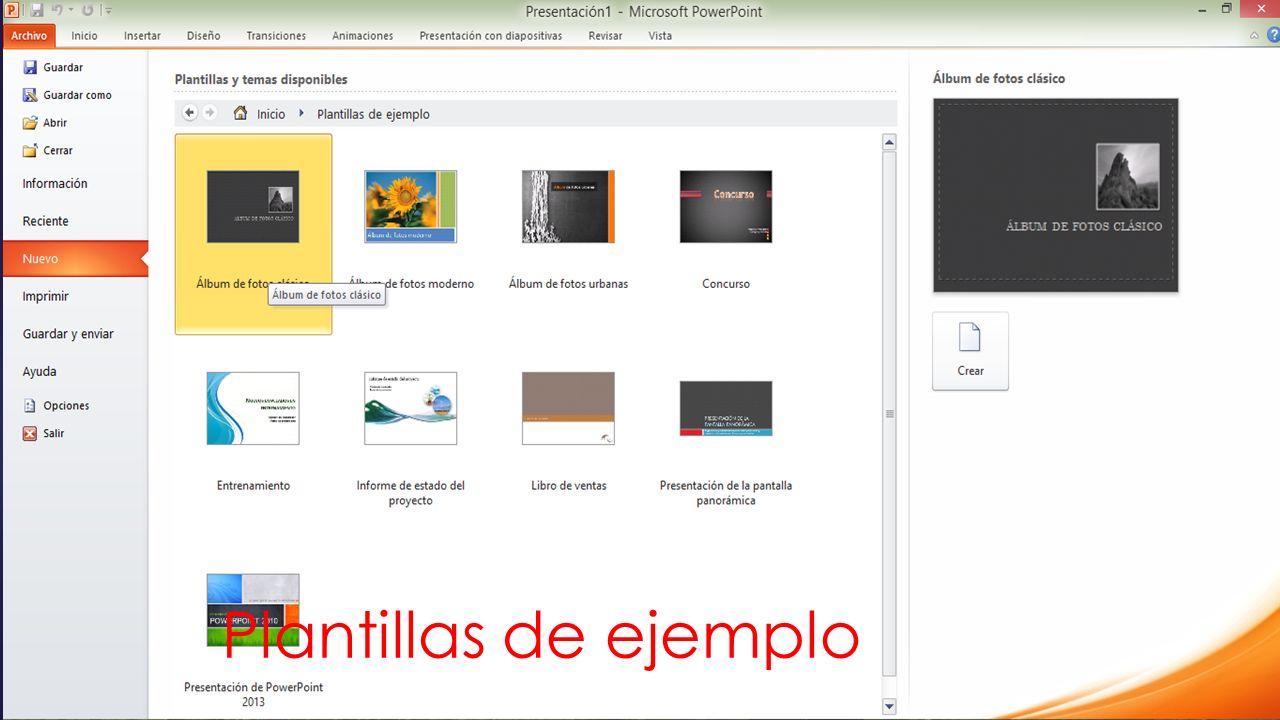Open the Vista tab

click(x=660, y=36)
